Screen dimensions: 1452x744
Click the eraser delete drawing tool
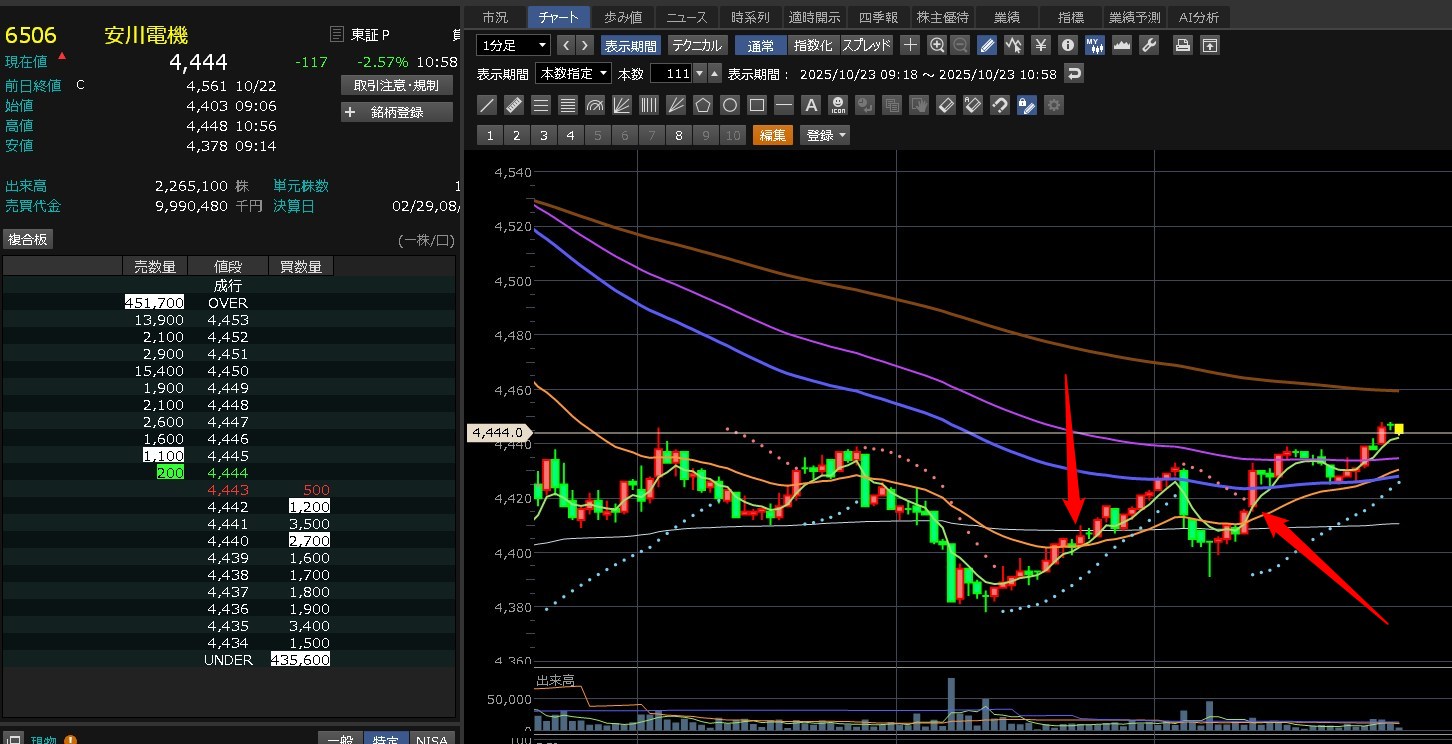946,105
